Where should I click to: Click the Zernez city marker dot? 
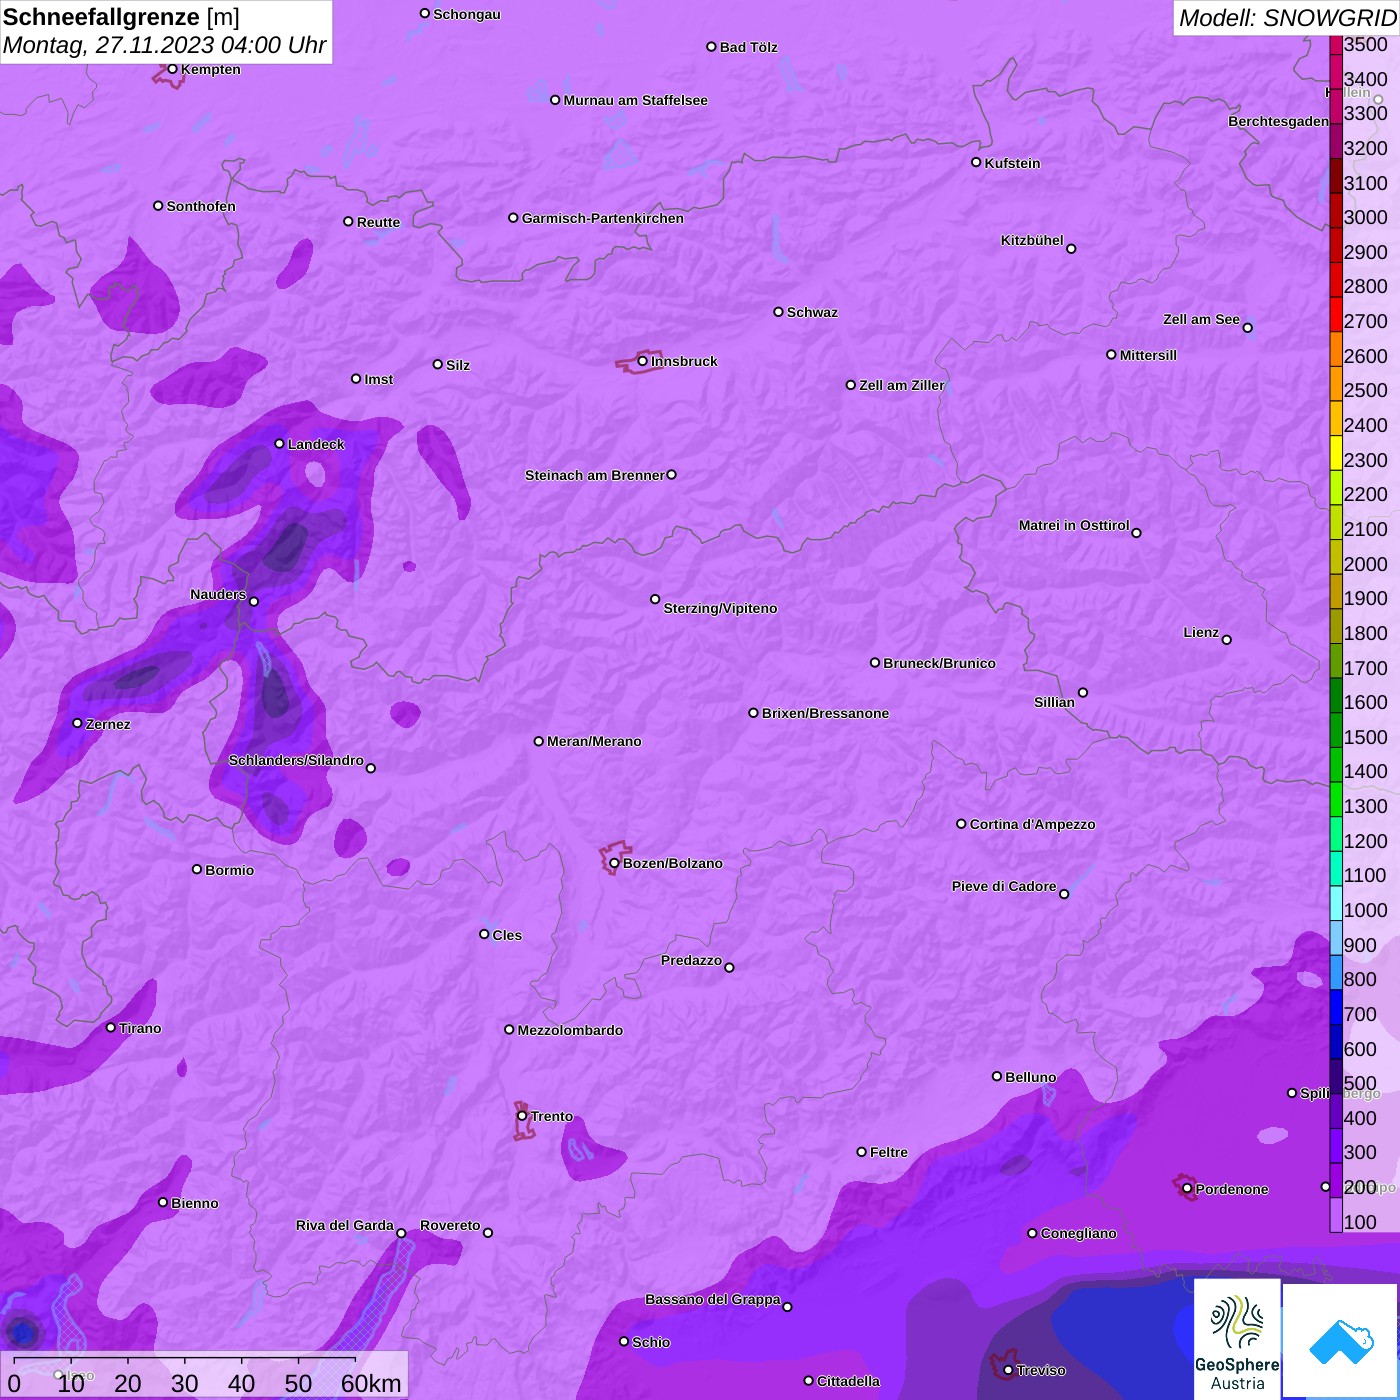coord(78,723)
